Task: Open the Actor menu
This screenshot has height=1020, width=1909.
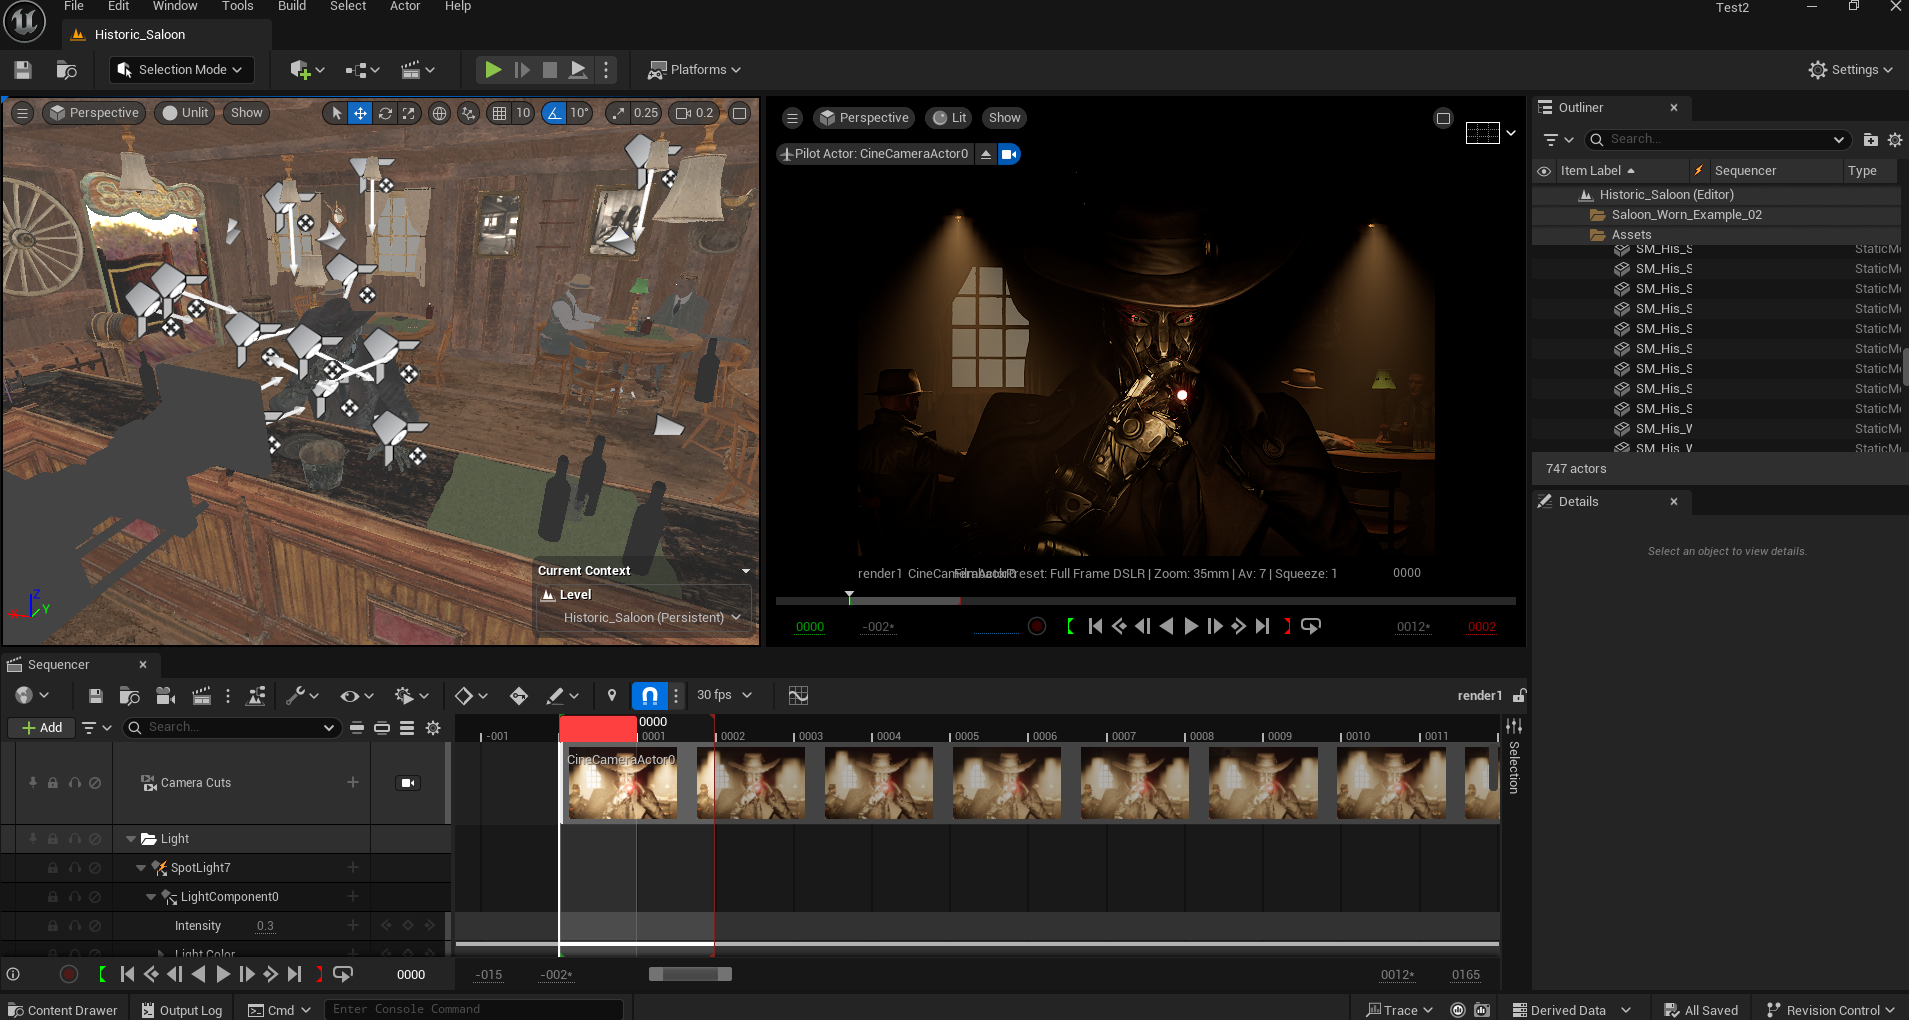Action: (x=405, y=7)
